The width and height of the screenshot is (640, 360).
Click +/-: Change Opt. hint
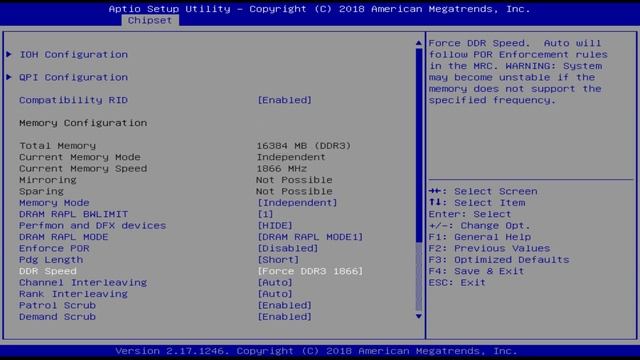(480, 226)
